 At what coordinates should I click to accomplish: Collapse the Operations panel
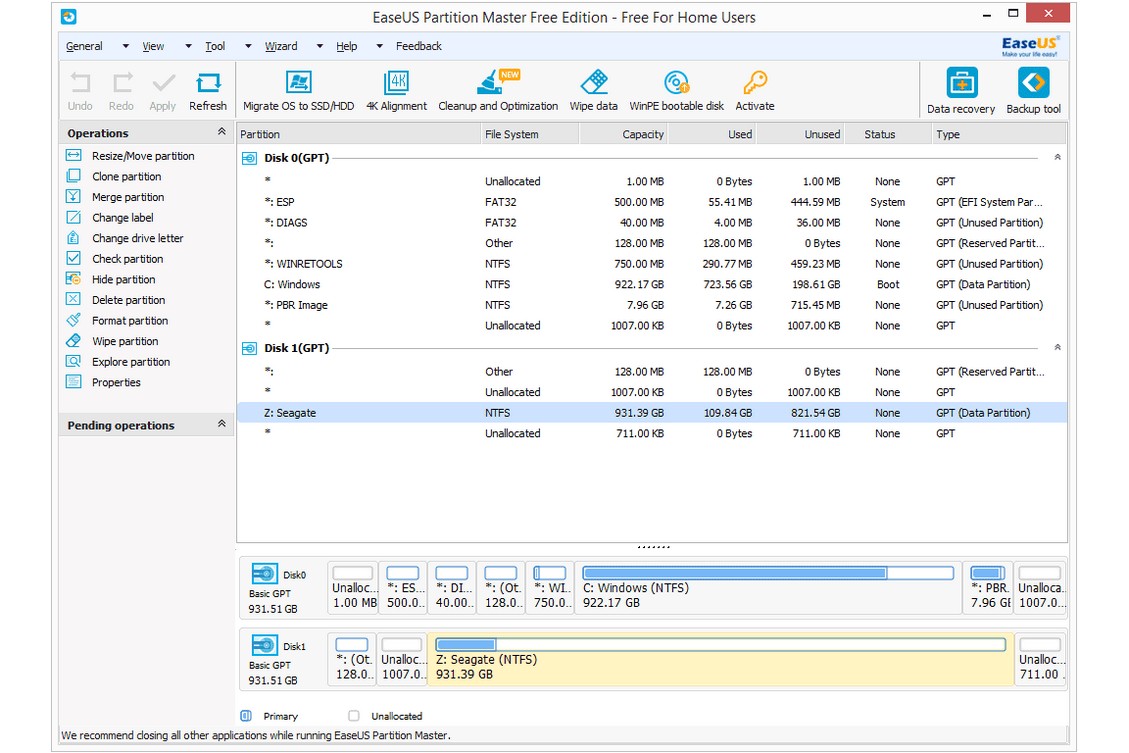[x=222, y=132]
